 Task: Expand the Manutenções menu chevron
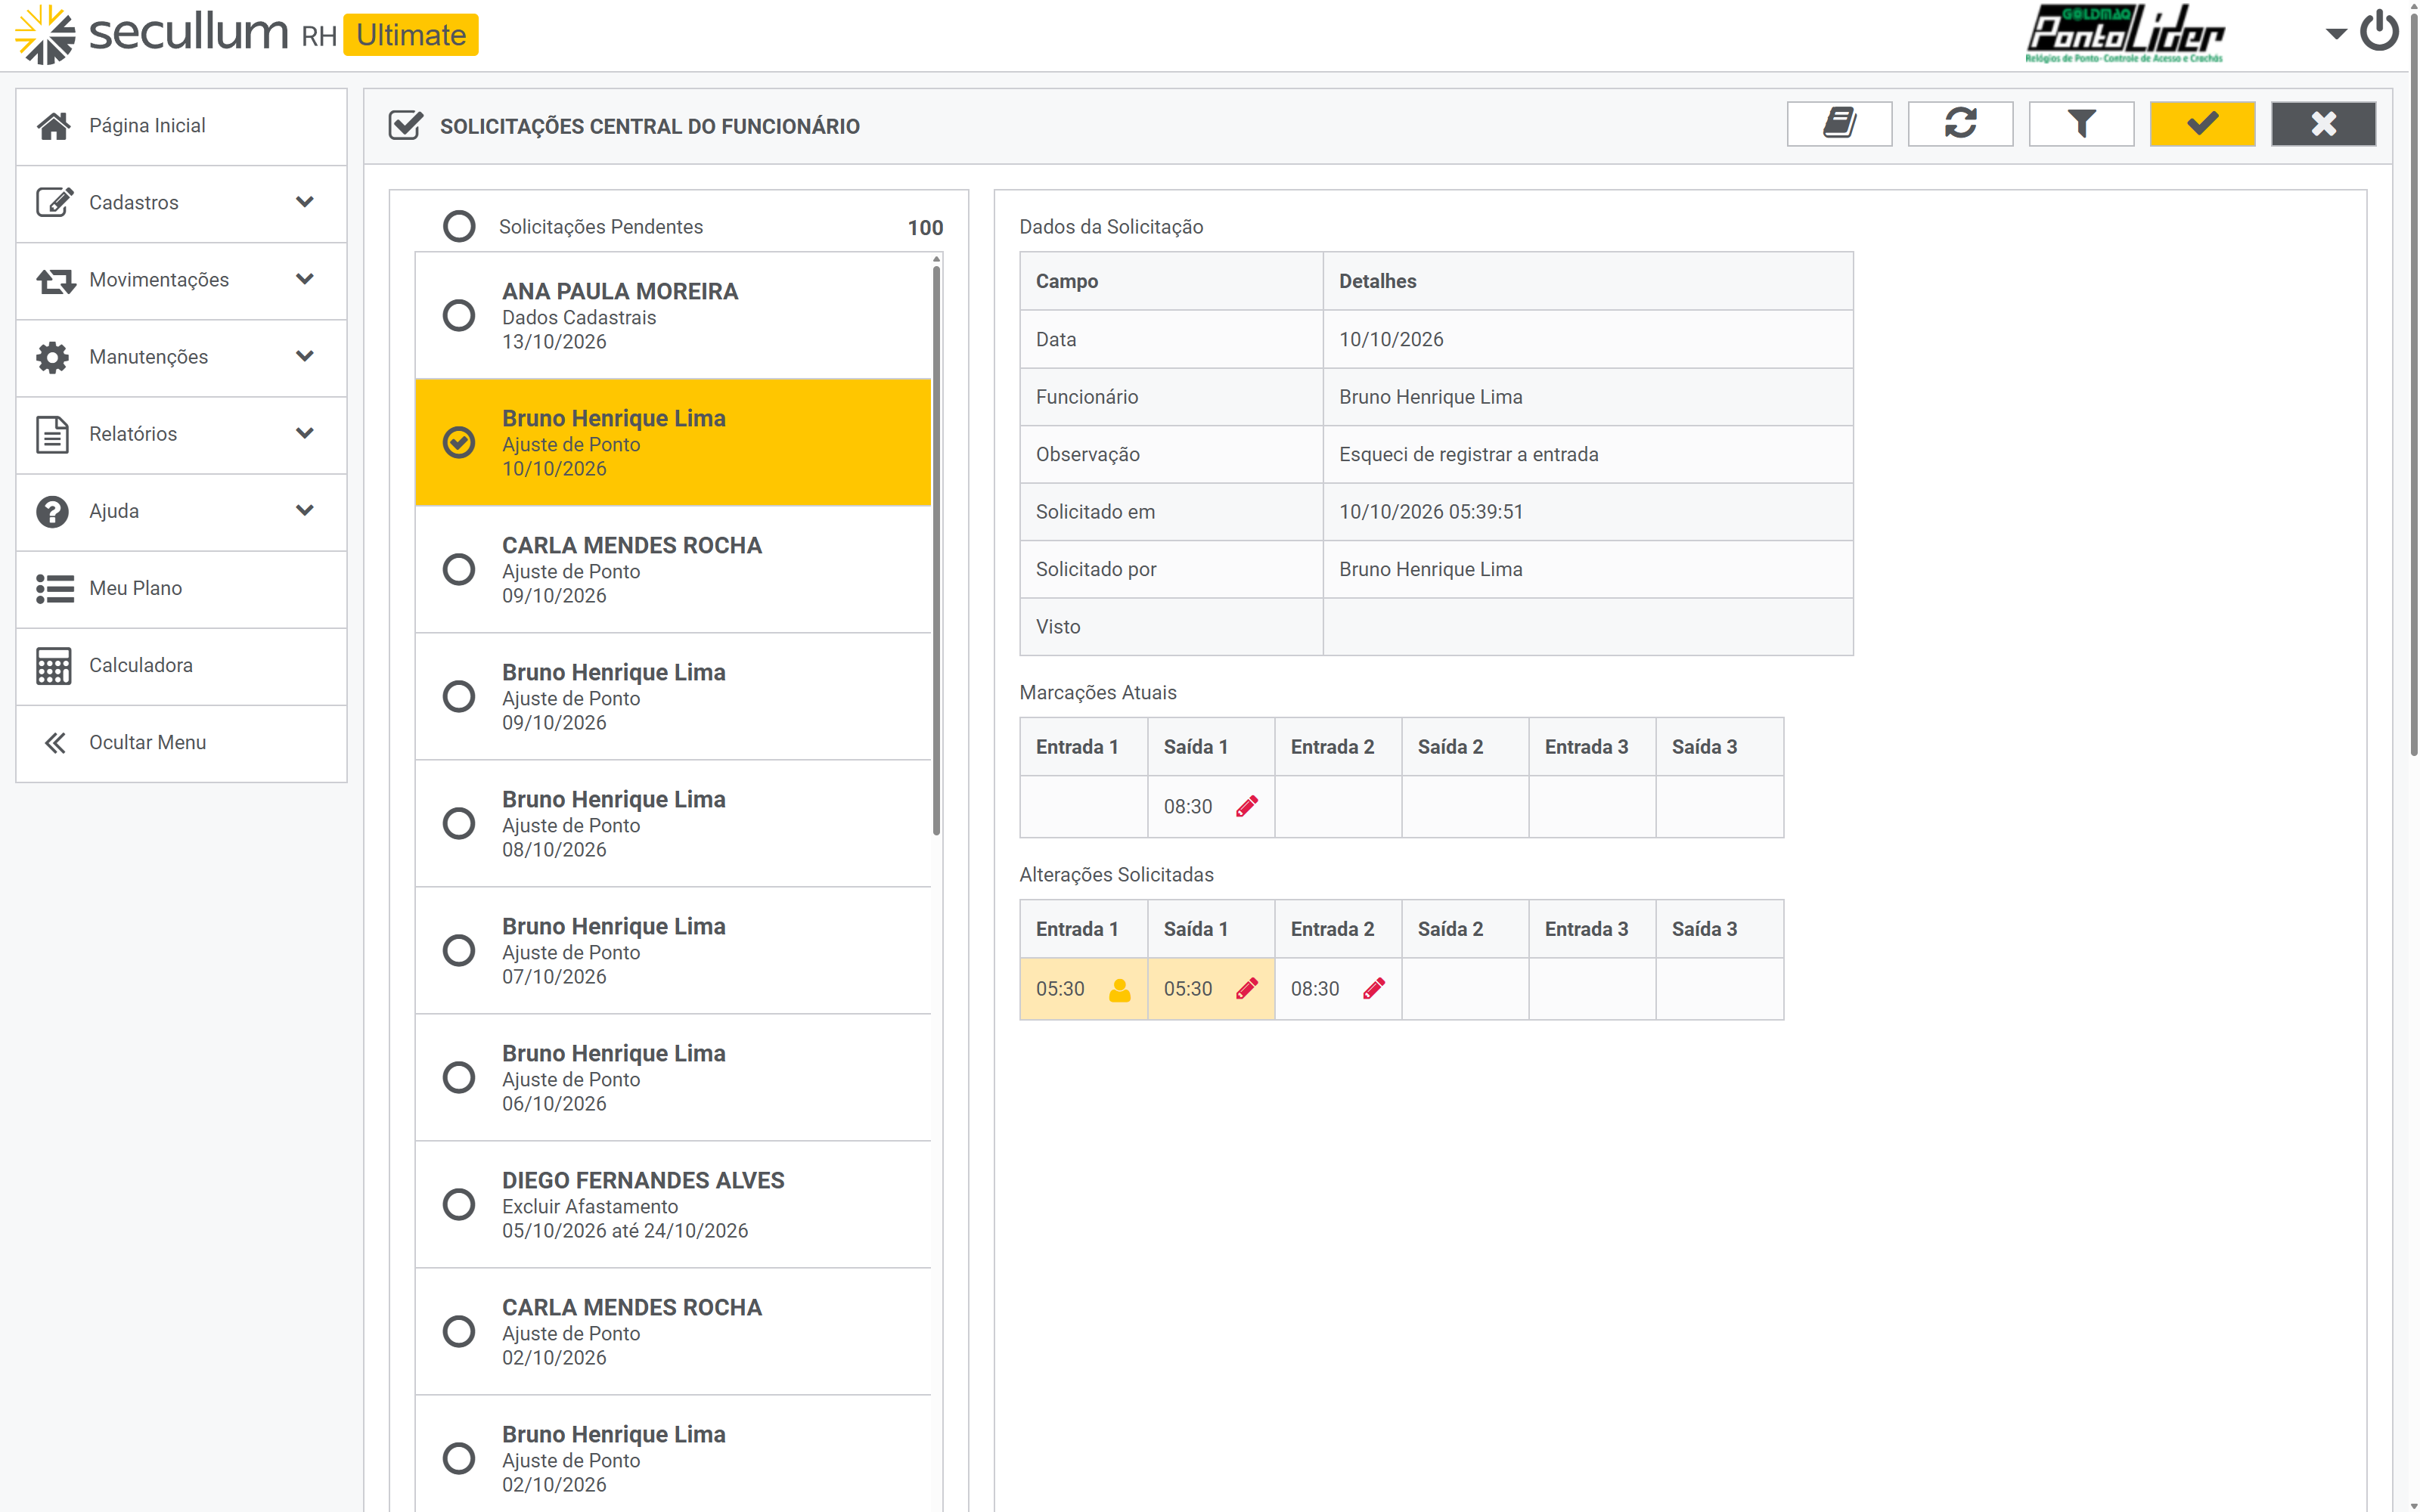click(x=305, y=356)
